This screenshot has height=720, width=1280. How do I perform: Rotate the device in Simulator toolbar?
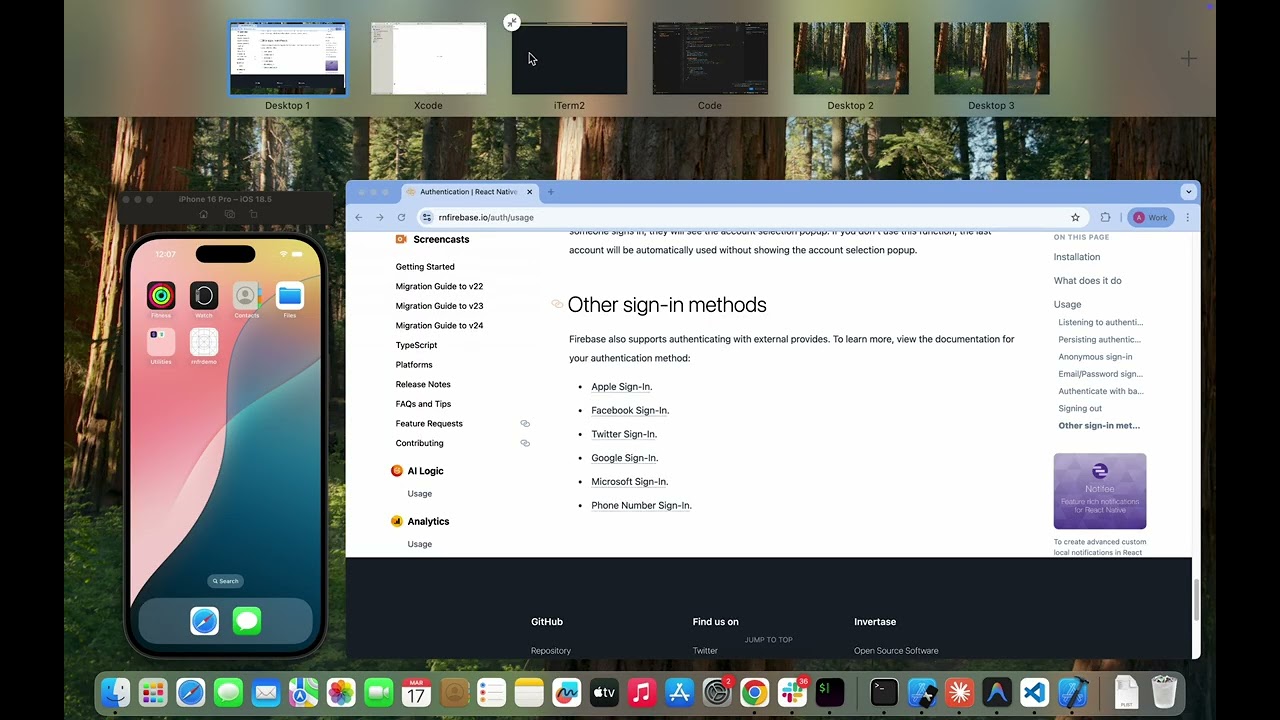coord(253,214)
